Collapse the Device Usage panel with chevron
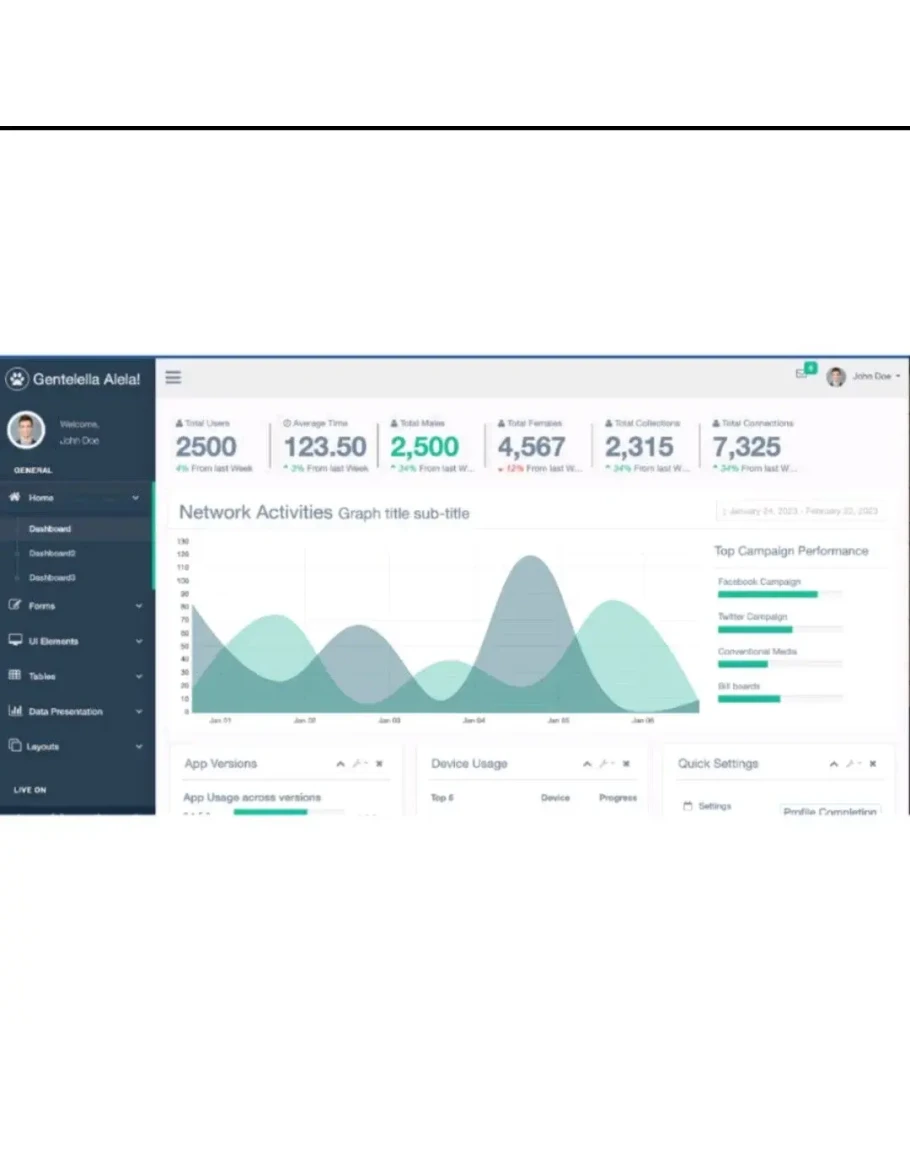 587,764
